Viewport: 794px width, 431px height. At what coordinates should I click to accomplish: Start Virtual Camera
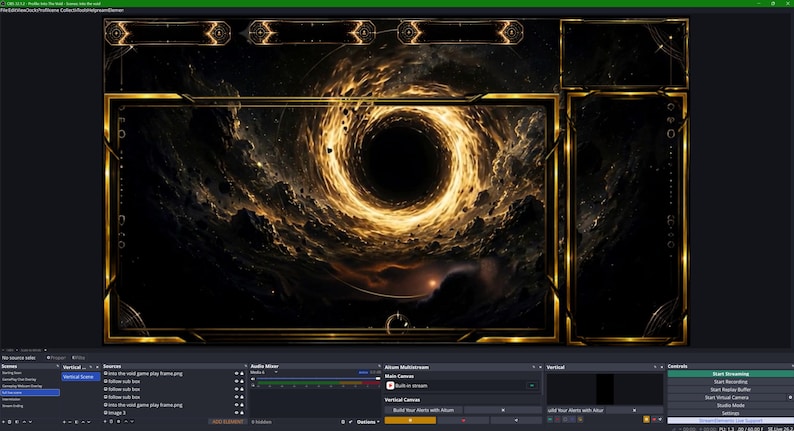click(726, 398)
